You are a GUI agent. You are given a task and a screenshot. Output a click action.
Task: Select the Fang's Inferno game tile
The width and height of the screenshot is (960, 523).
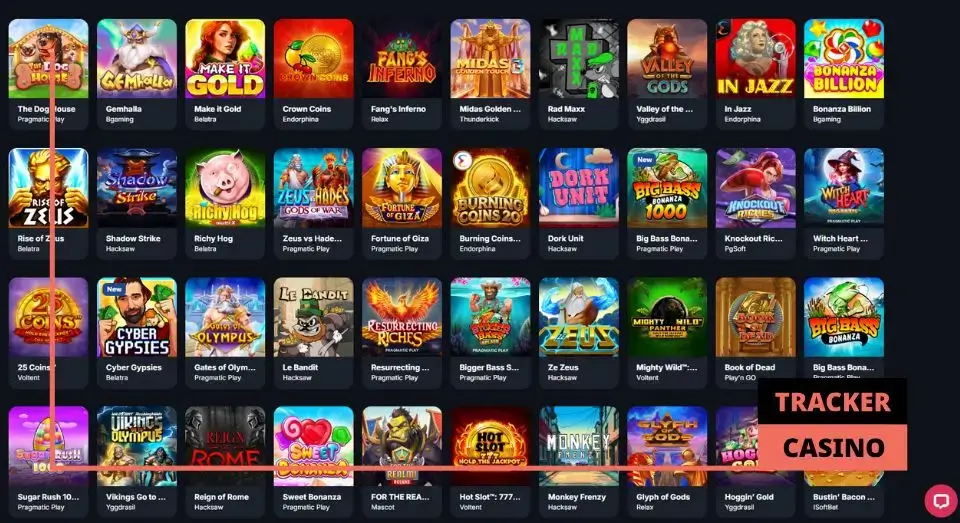(x=402, y=59)
